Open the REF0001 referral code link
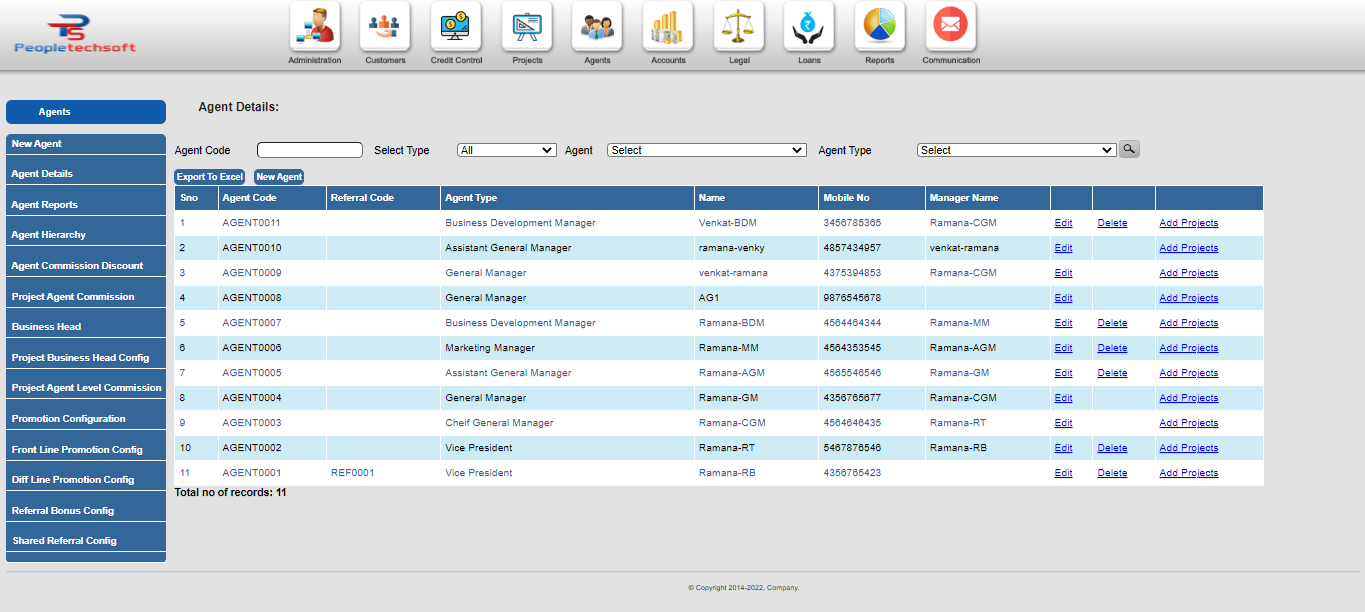This screenshot has height=612, width=1365. coord(354,472)
